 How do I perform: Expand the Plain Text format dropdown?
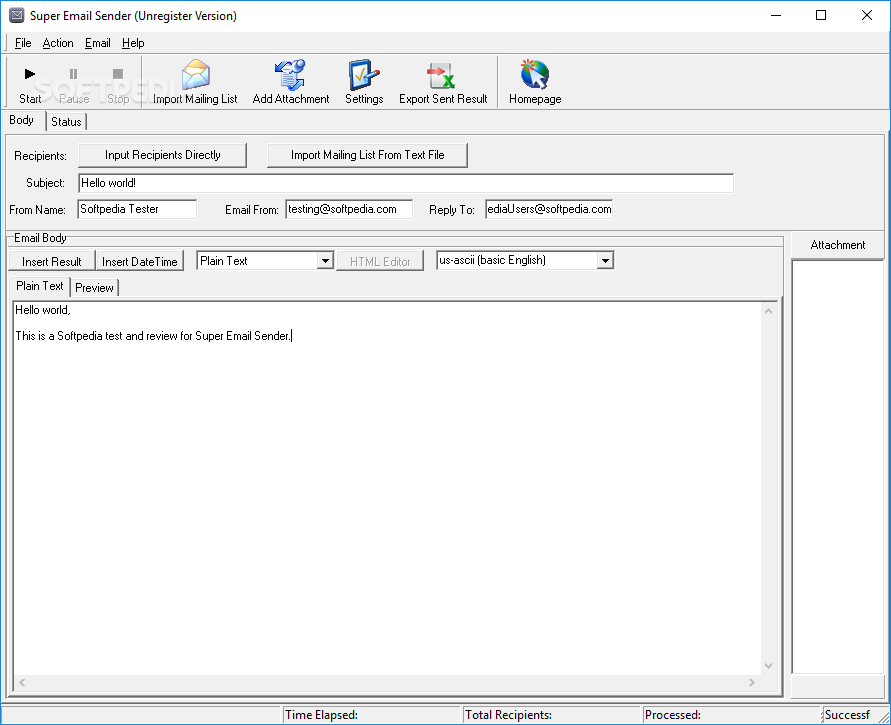[x=325, y=261]
